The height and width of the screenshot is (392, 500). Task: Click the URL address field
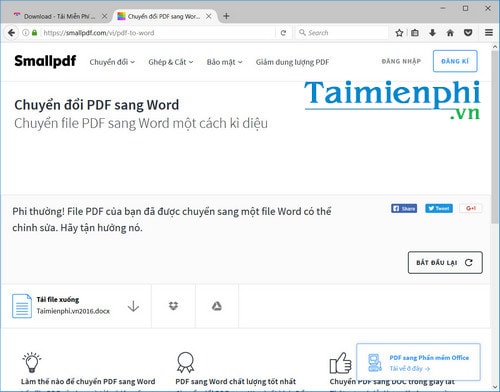pyautogui.click(x=158, y=33)
